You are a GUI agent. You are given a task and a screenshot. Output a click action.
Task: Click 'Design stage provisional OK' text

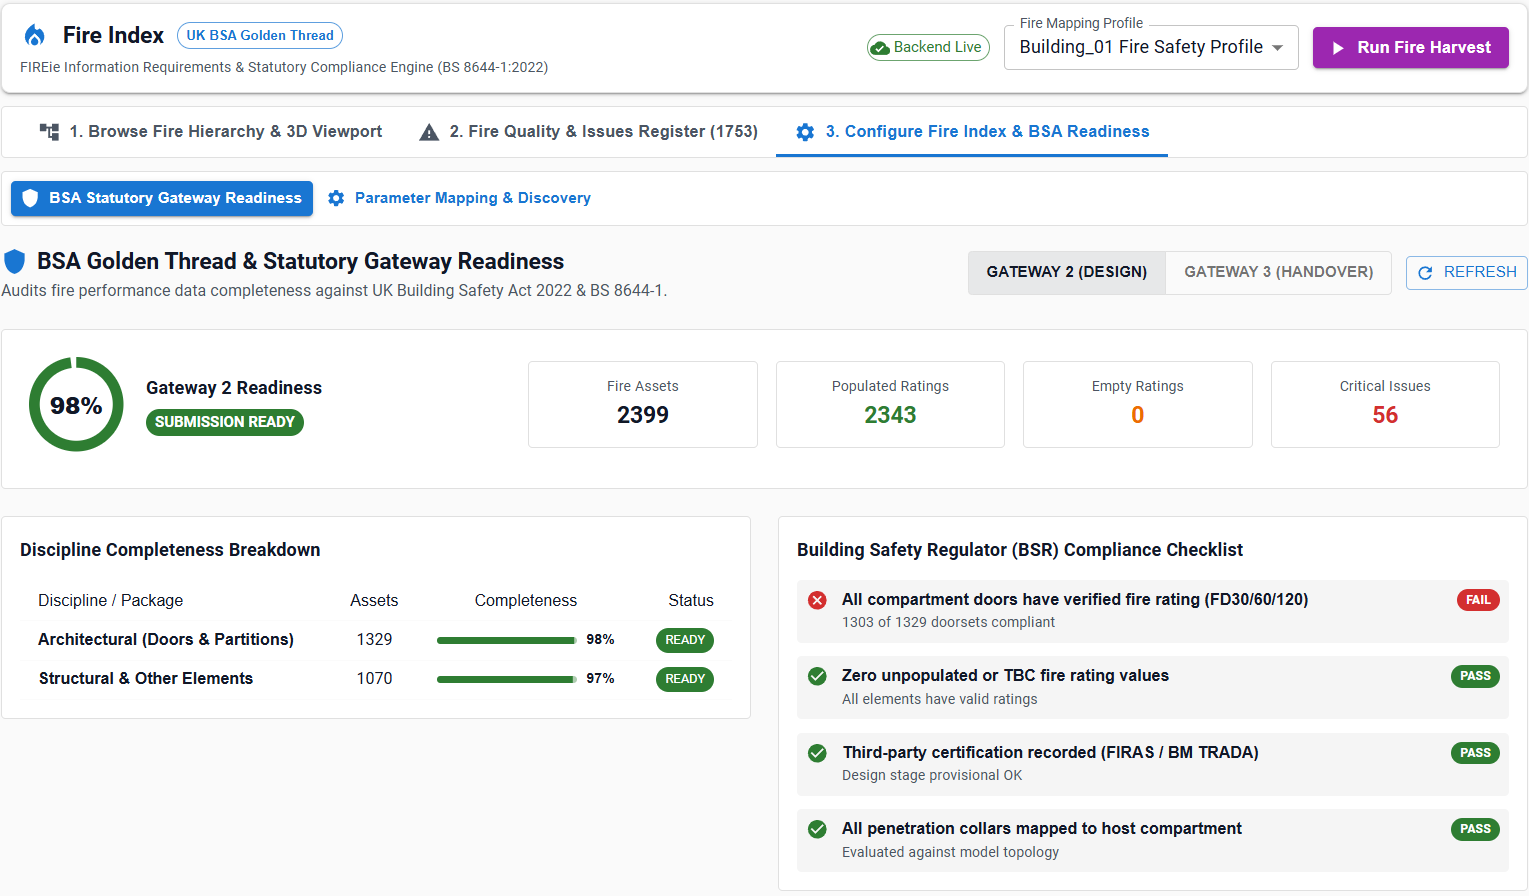click(x=932, y=775)
